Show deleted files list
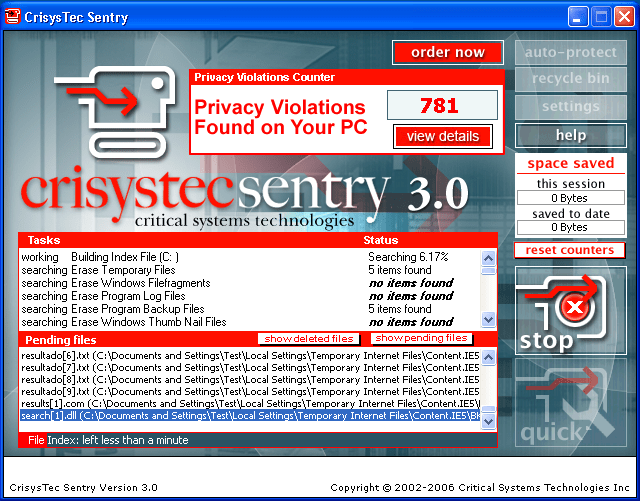Image resolution: width=640 pixels, height=501 pixels. tap(308, 339)
